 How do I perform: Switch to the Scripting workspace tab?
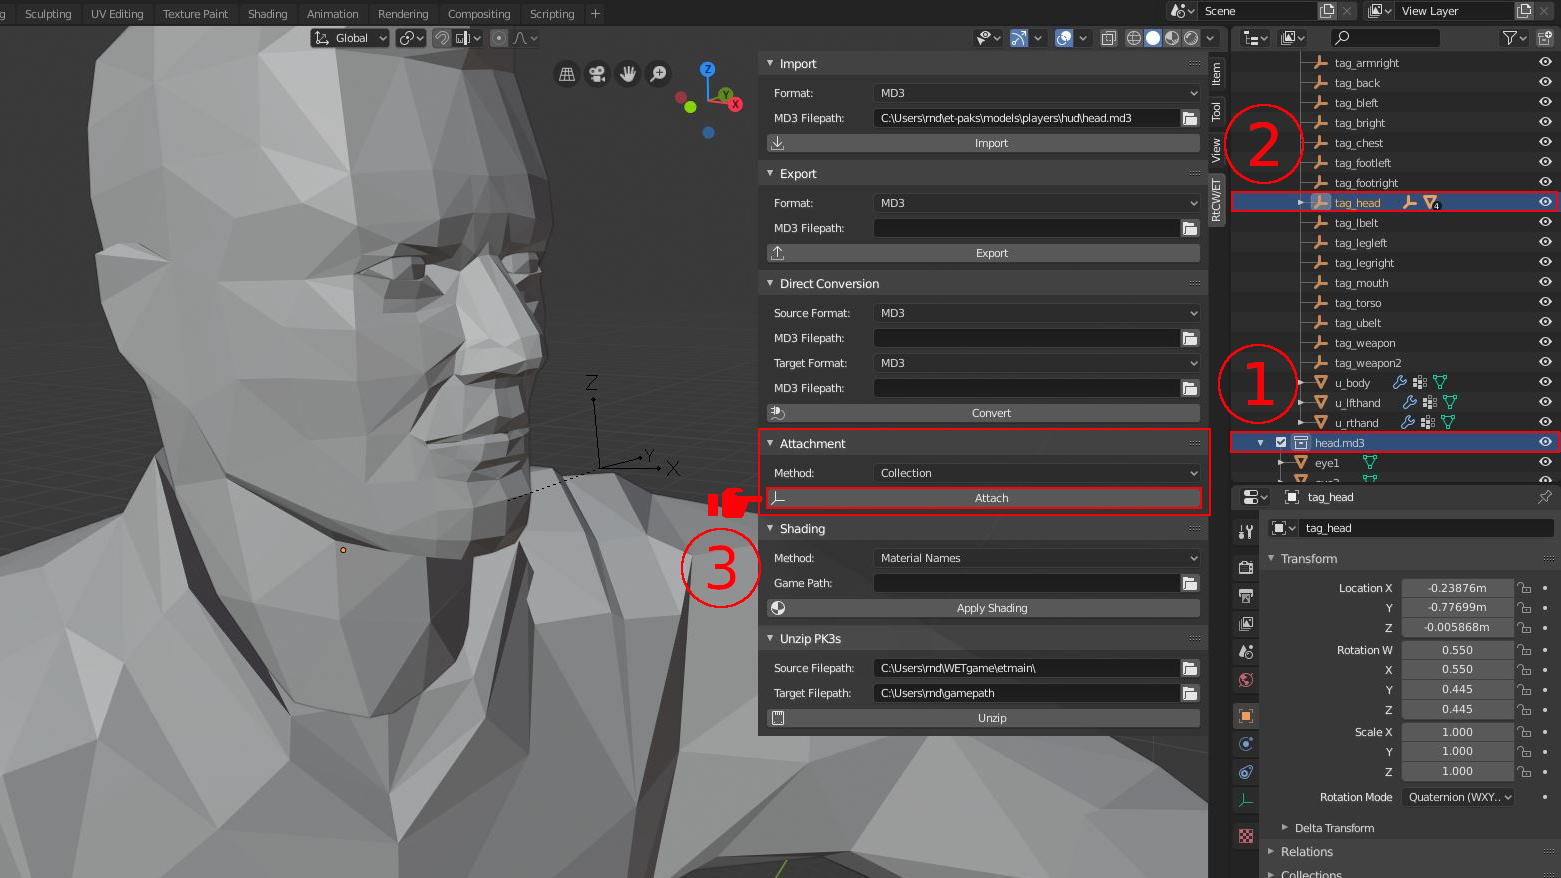pos(552,13)
